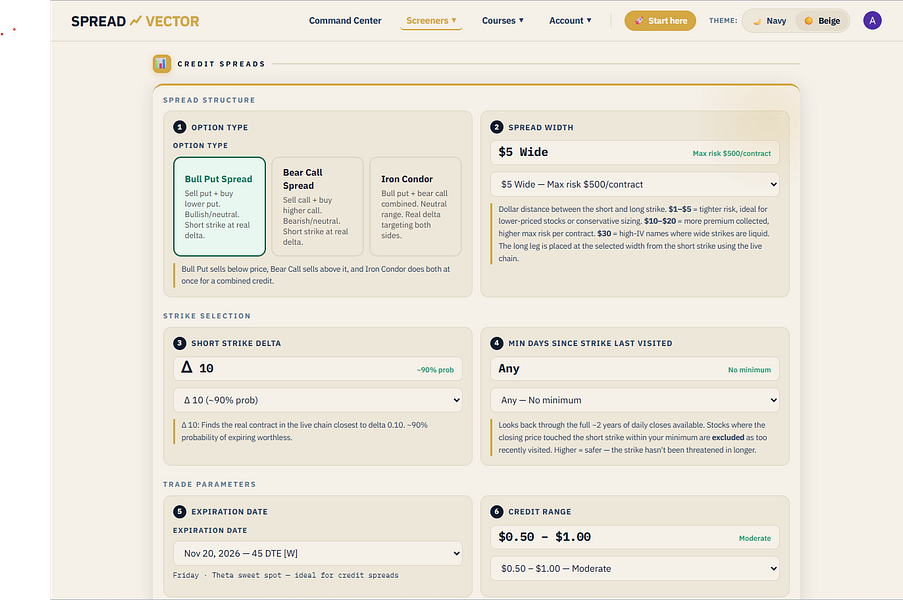Expand the Screeners menu

[431, 21]
